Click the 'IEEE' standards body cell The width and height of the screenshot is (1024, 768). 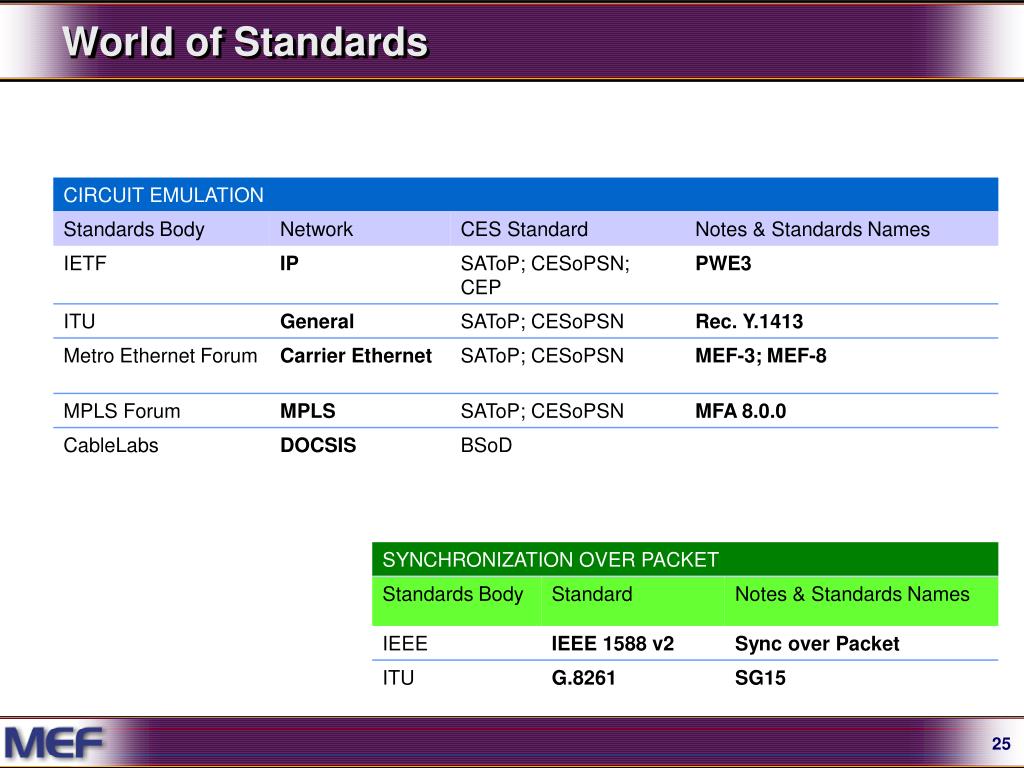(x=405, y=643)
